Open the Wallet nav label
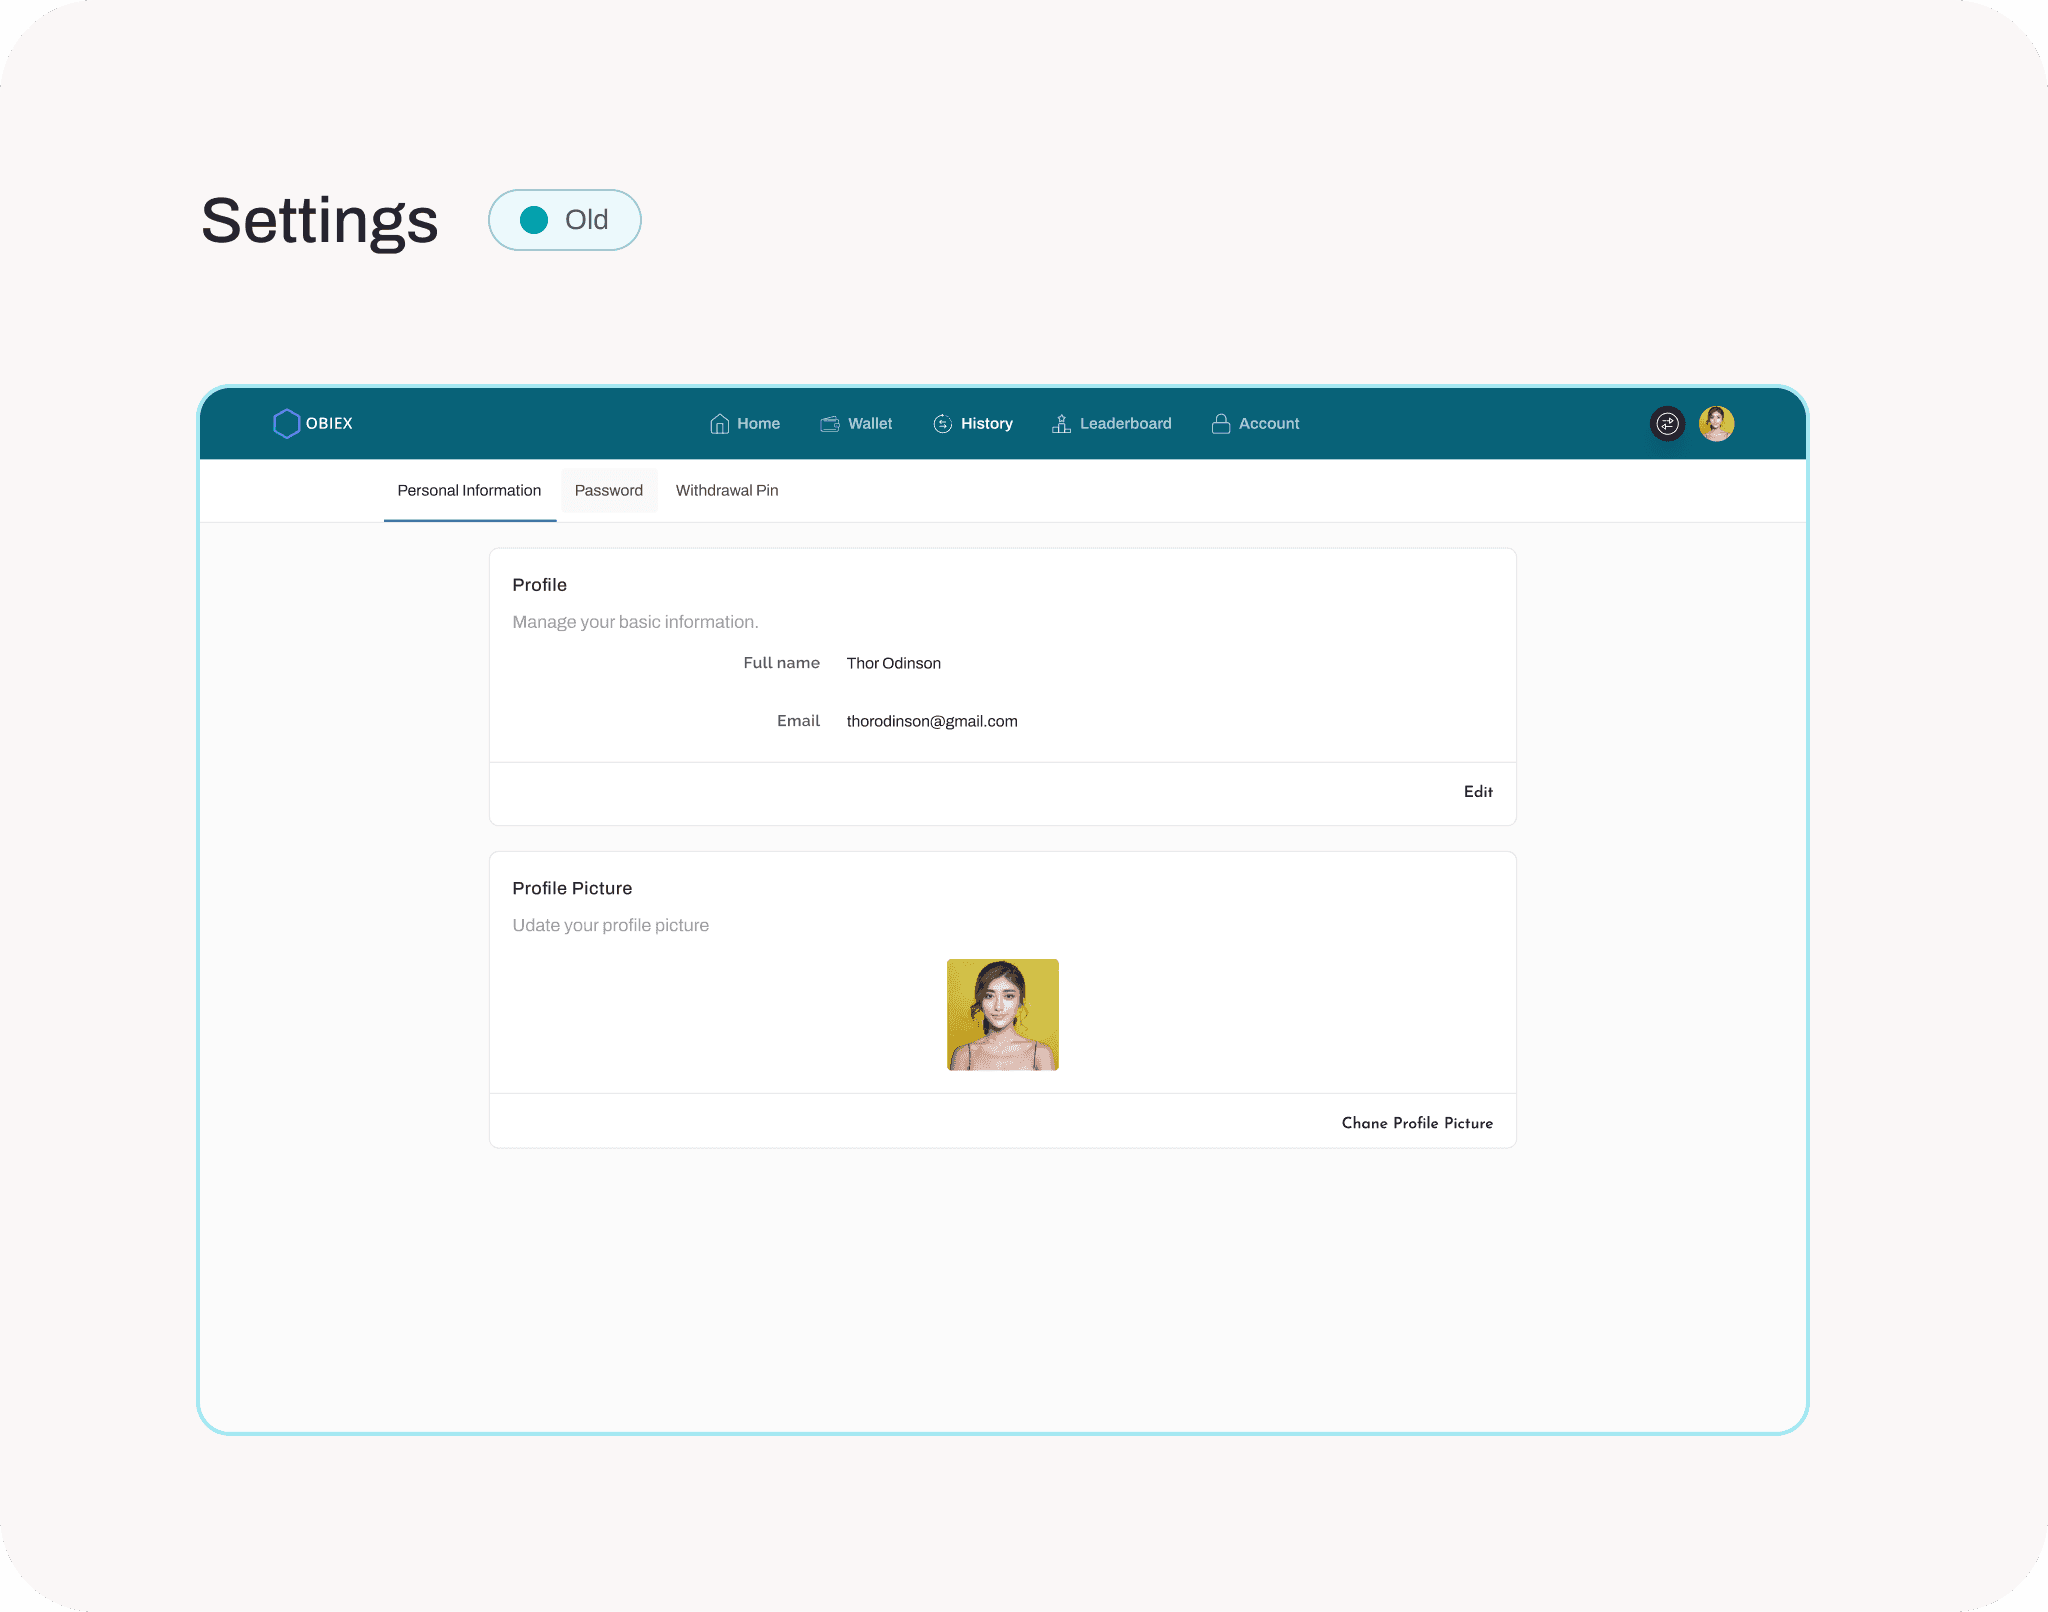2048x1612 pixels. [x=870, y=424]
